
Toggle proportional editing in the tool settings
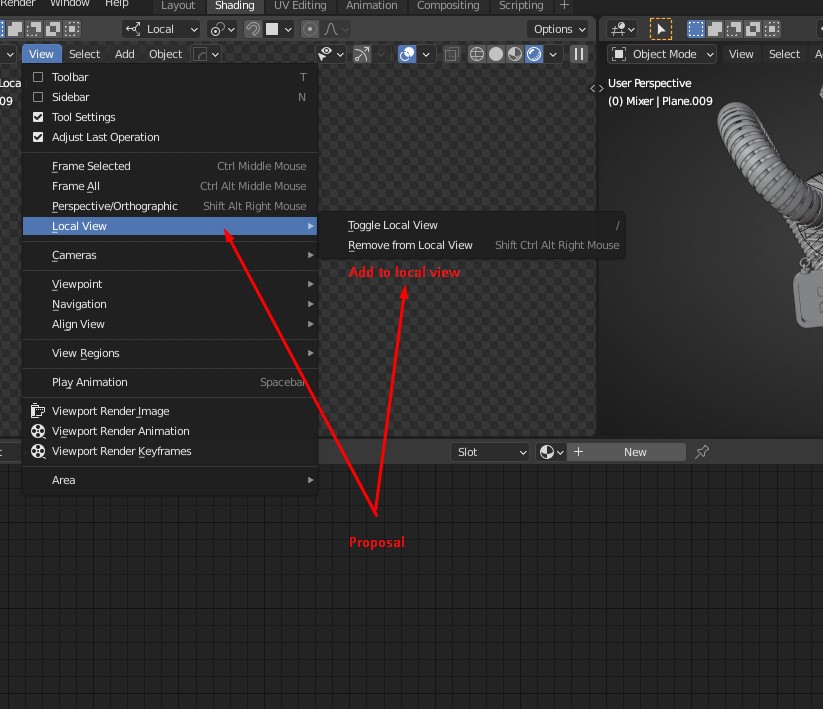[310, 29]
